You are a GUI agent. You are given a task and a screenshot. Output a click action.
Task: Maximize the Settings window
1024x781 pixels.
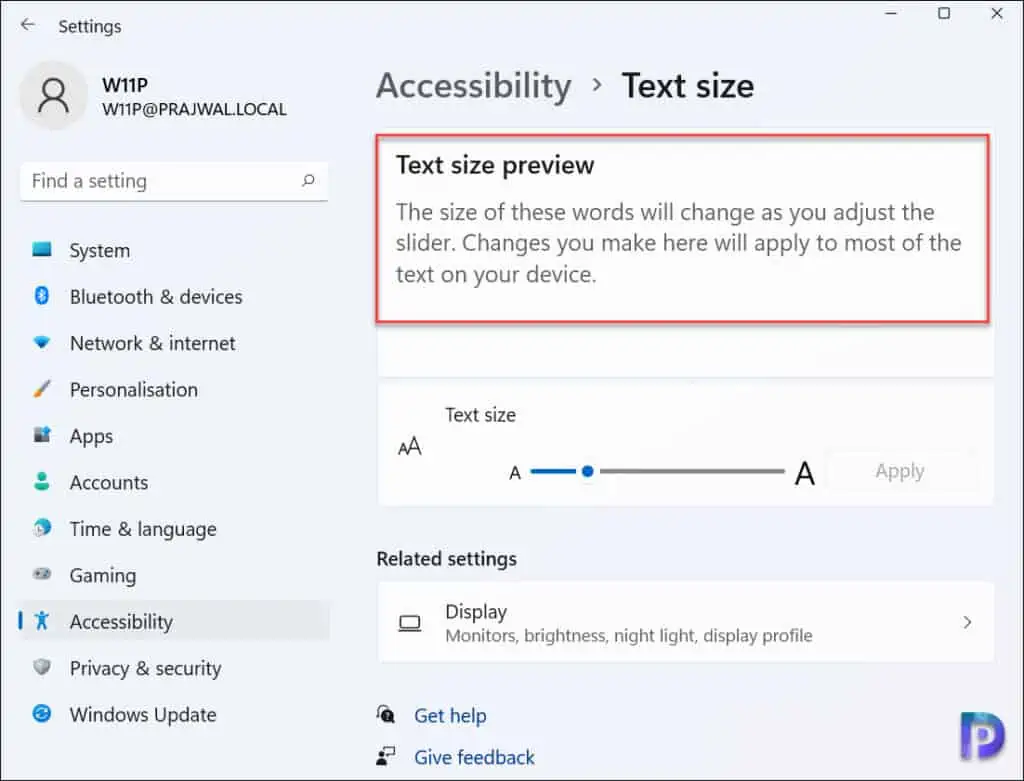(944, 13)
